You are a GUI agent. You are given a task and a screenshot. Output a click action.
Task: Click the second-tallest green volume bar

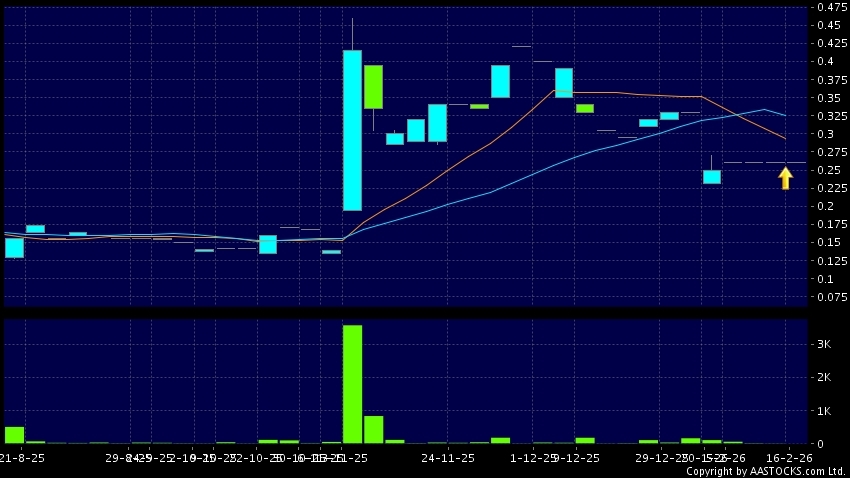(x=373, y=429)
